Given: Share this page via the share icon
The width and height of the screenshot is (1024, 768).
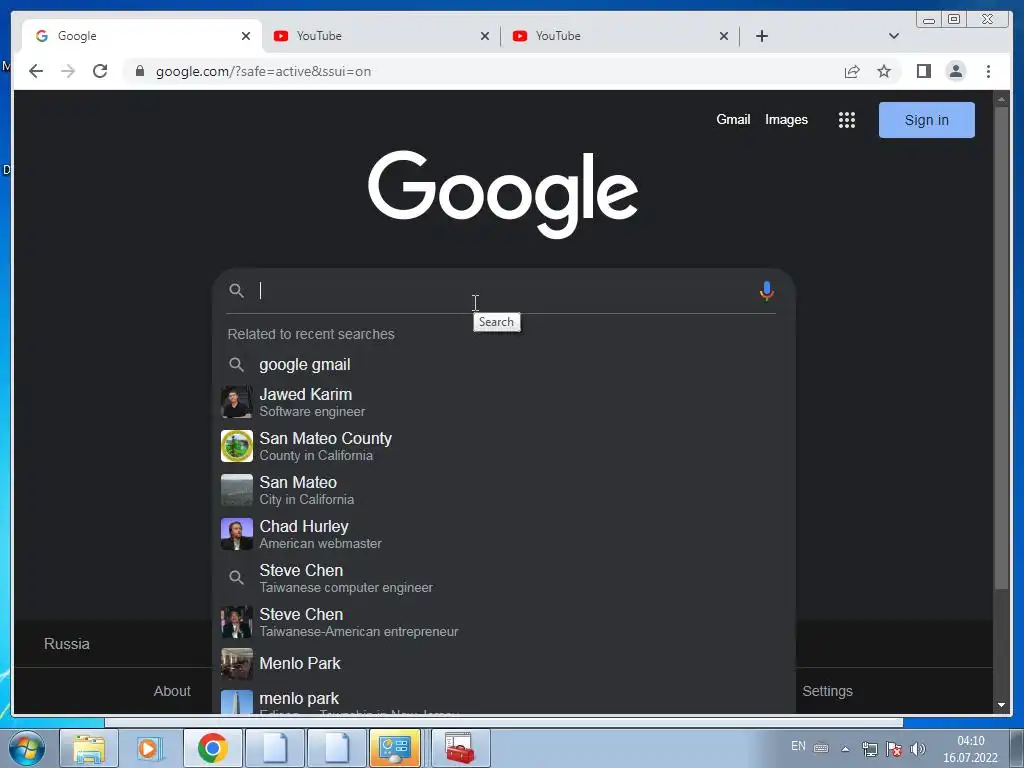Looking at the screenshot, I should 852,71.
